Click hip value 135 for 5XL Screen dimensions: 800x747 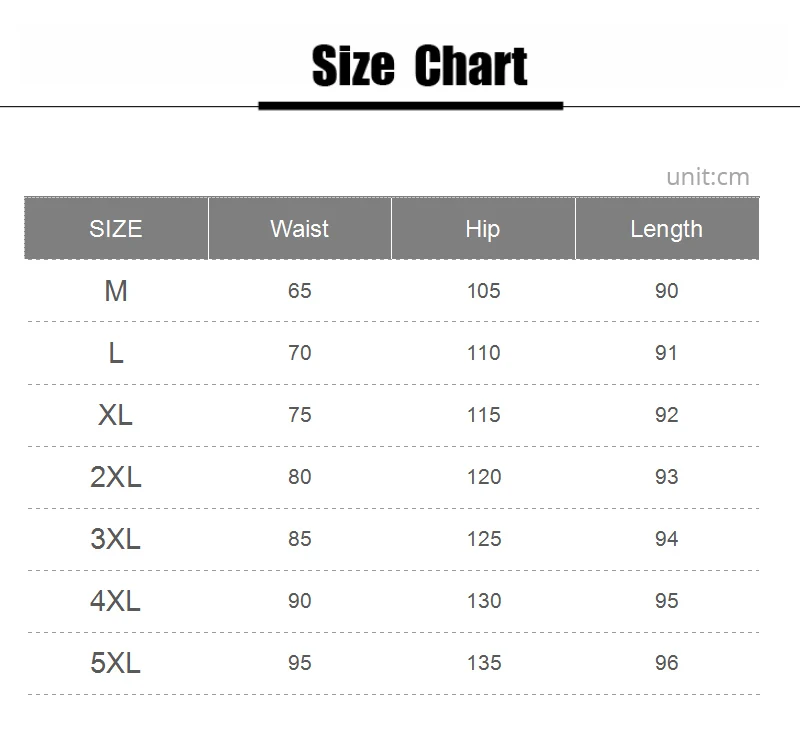(484, 663)
